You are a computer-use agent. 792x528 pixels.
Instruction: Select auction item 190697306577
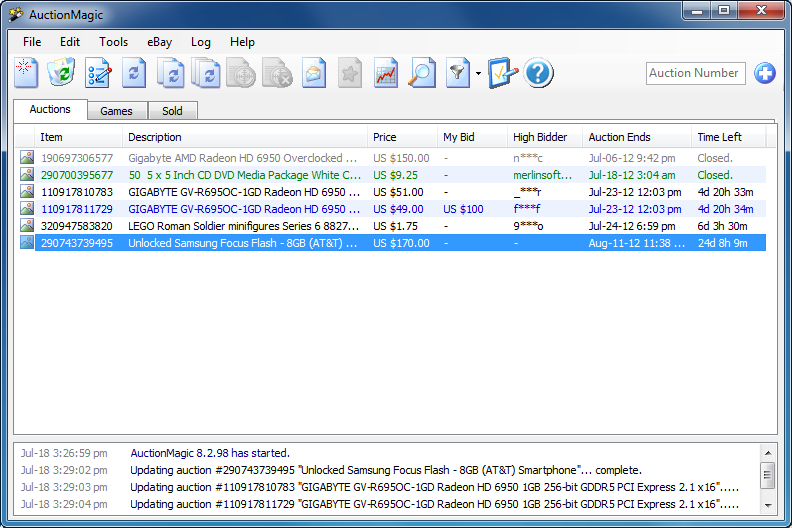[77, 158]
